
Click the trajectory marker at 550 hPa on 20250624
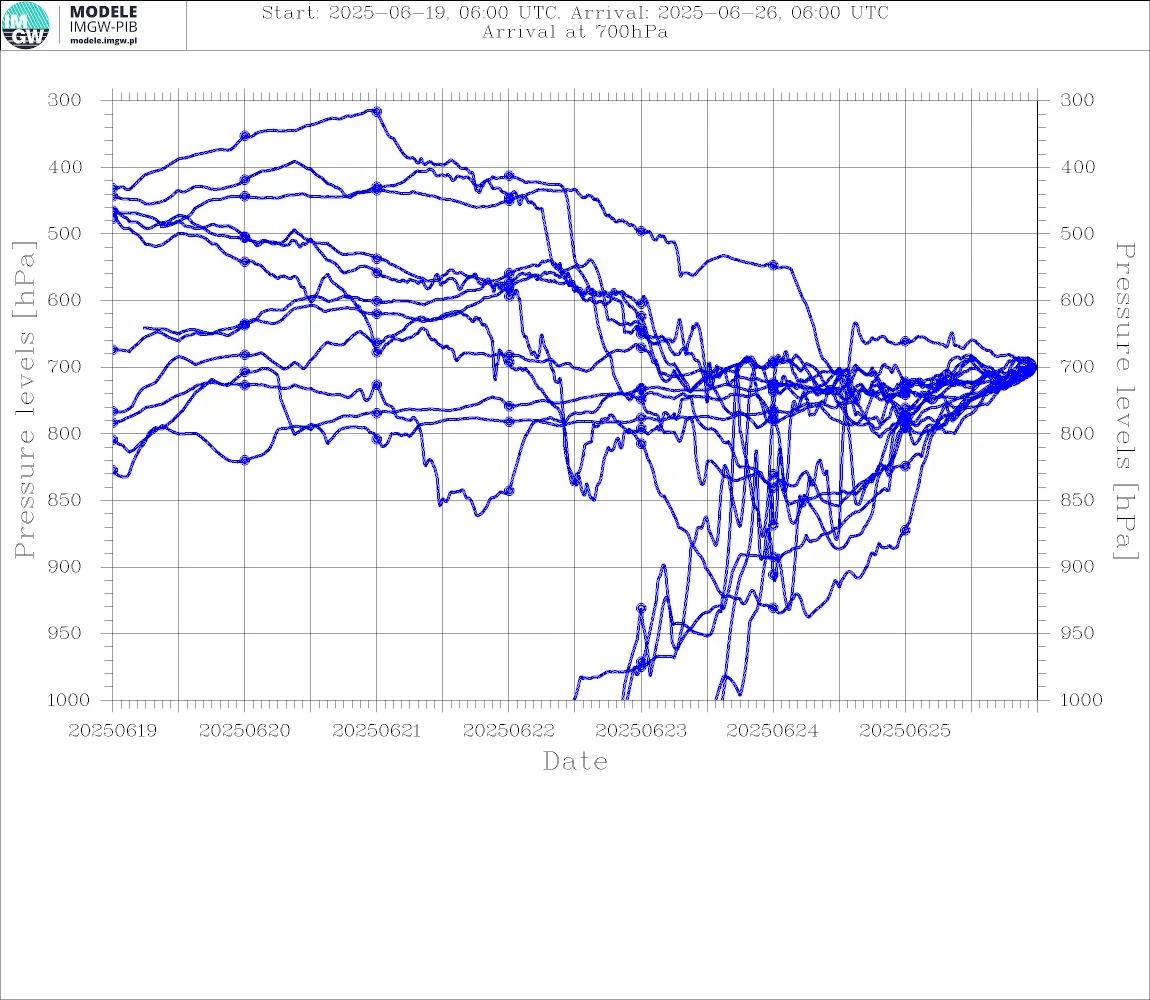click(x=773, y=265)
